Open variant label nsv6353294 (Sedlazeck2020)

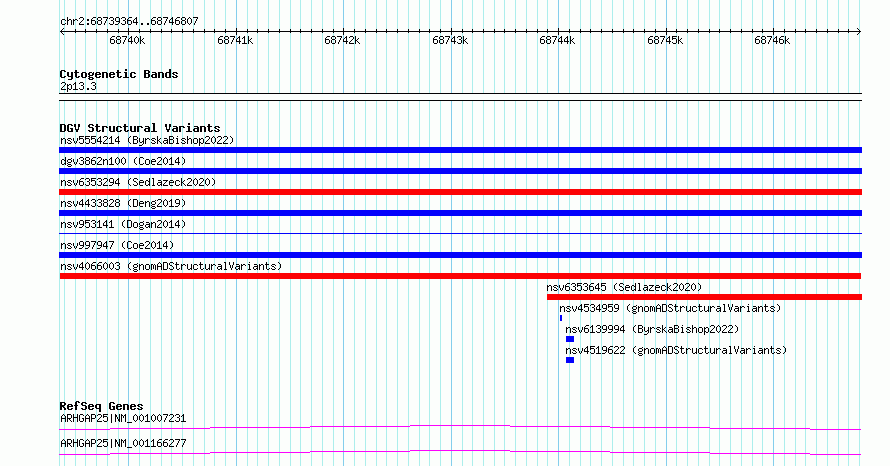(x=138, y=183)
